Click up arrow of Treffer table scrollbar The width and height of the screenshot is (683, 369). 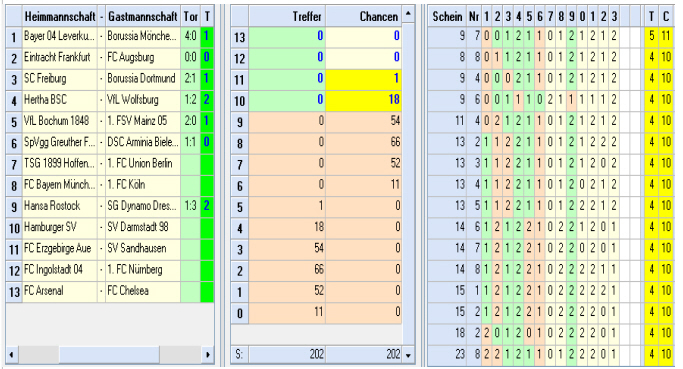click(x=408, y=14)
